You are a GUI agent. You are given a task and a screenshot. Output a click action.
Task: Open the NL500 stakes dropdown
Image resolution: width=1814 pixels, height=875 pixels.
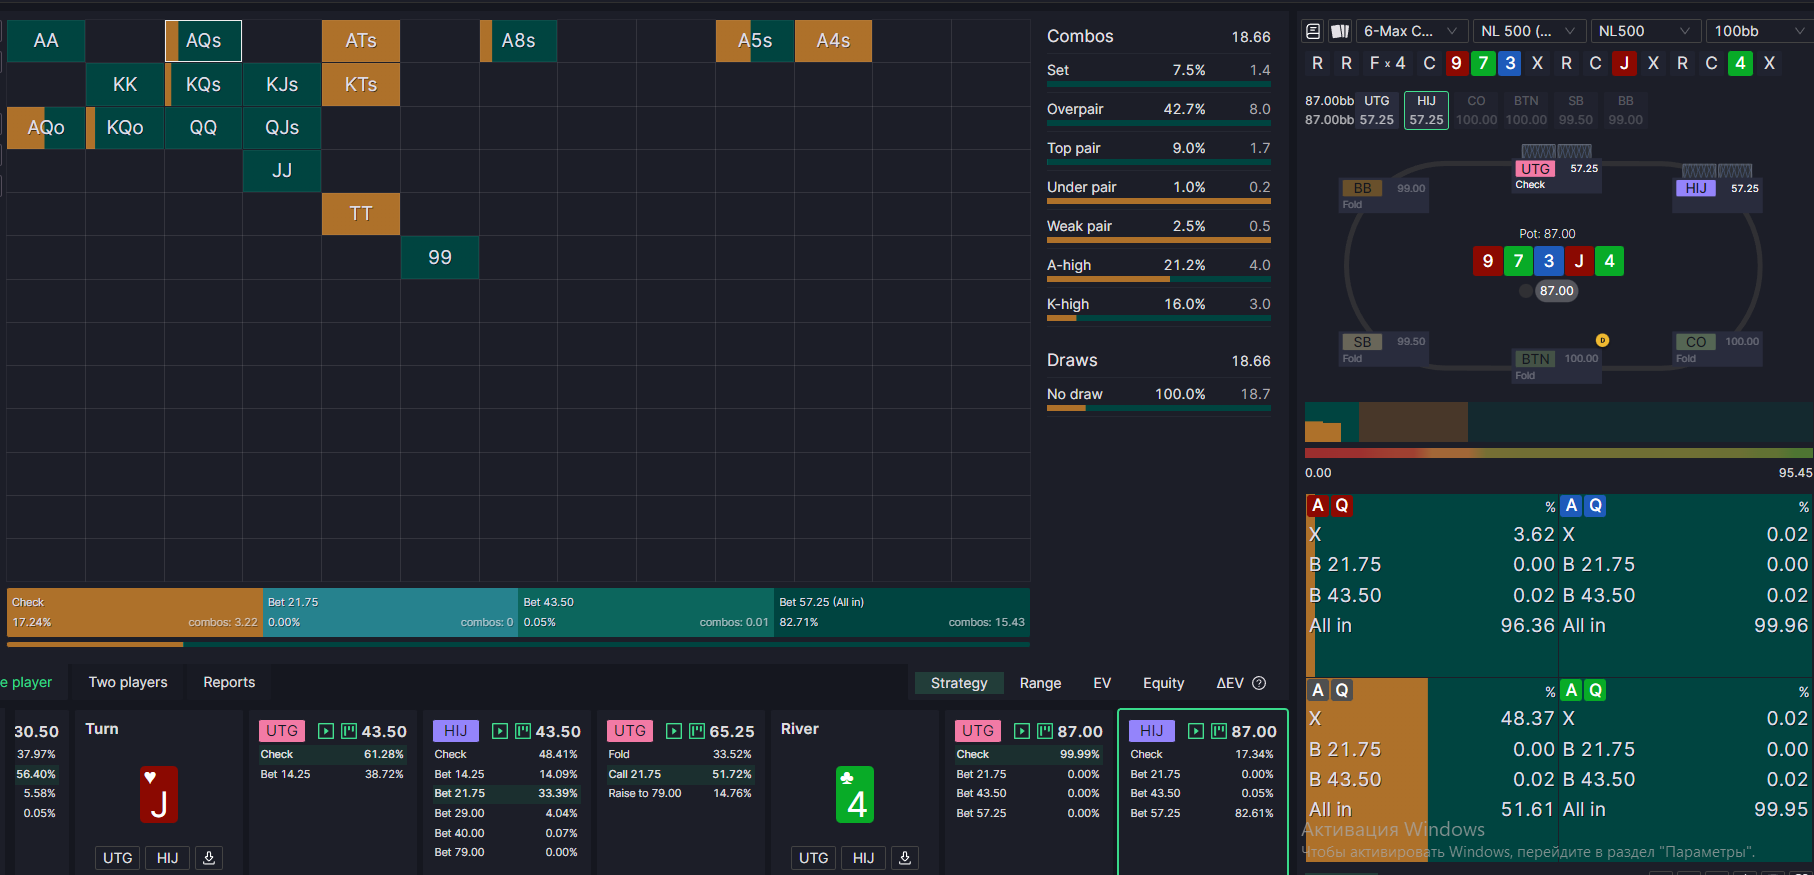click(x=1643, y=31)
